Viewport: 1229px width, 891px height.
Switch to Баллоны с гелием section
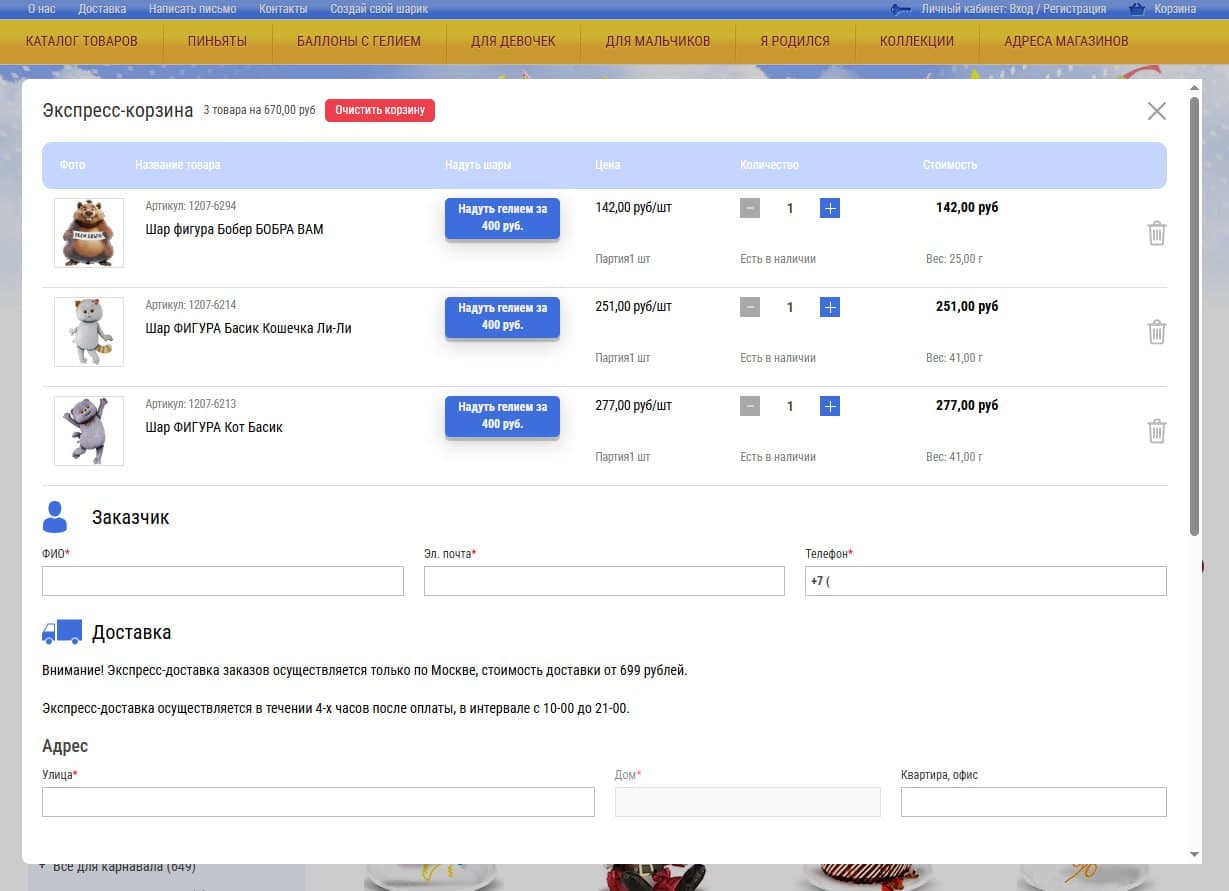(x=358, y=42)
